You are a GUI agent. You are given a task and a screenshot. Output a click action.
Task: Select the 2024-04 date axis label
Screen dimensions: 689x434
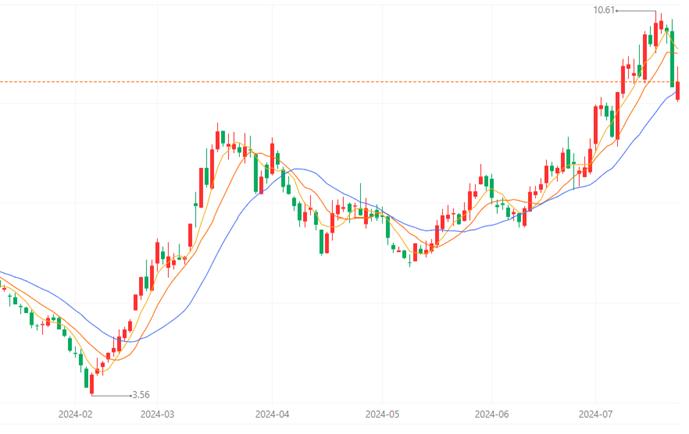pos(272,414)
